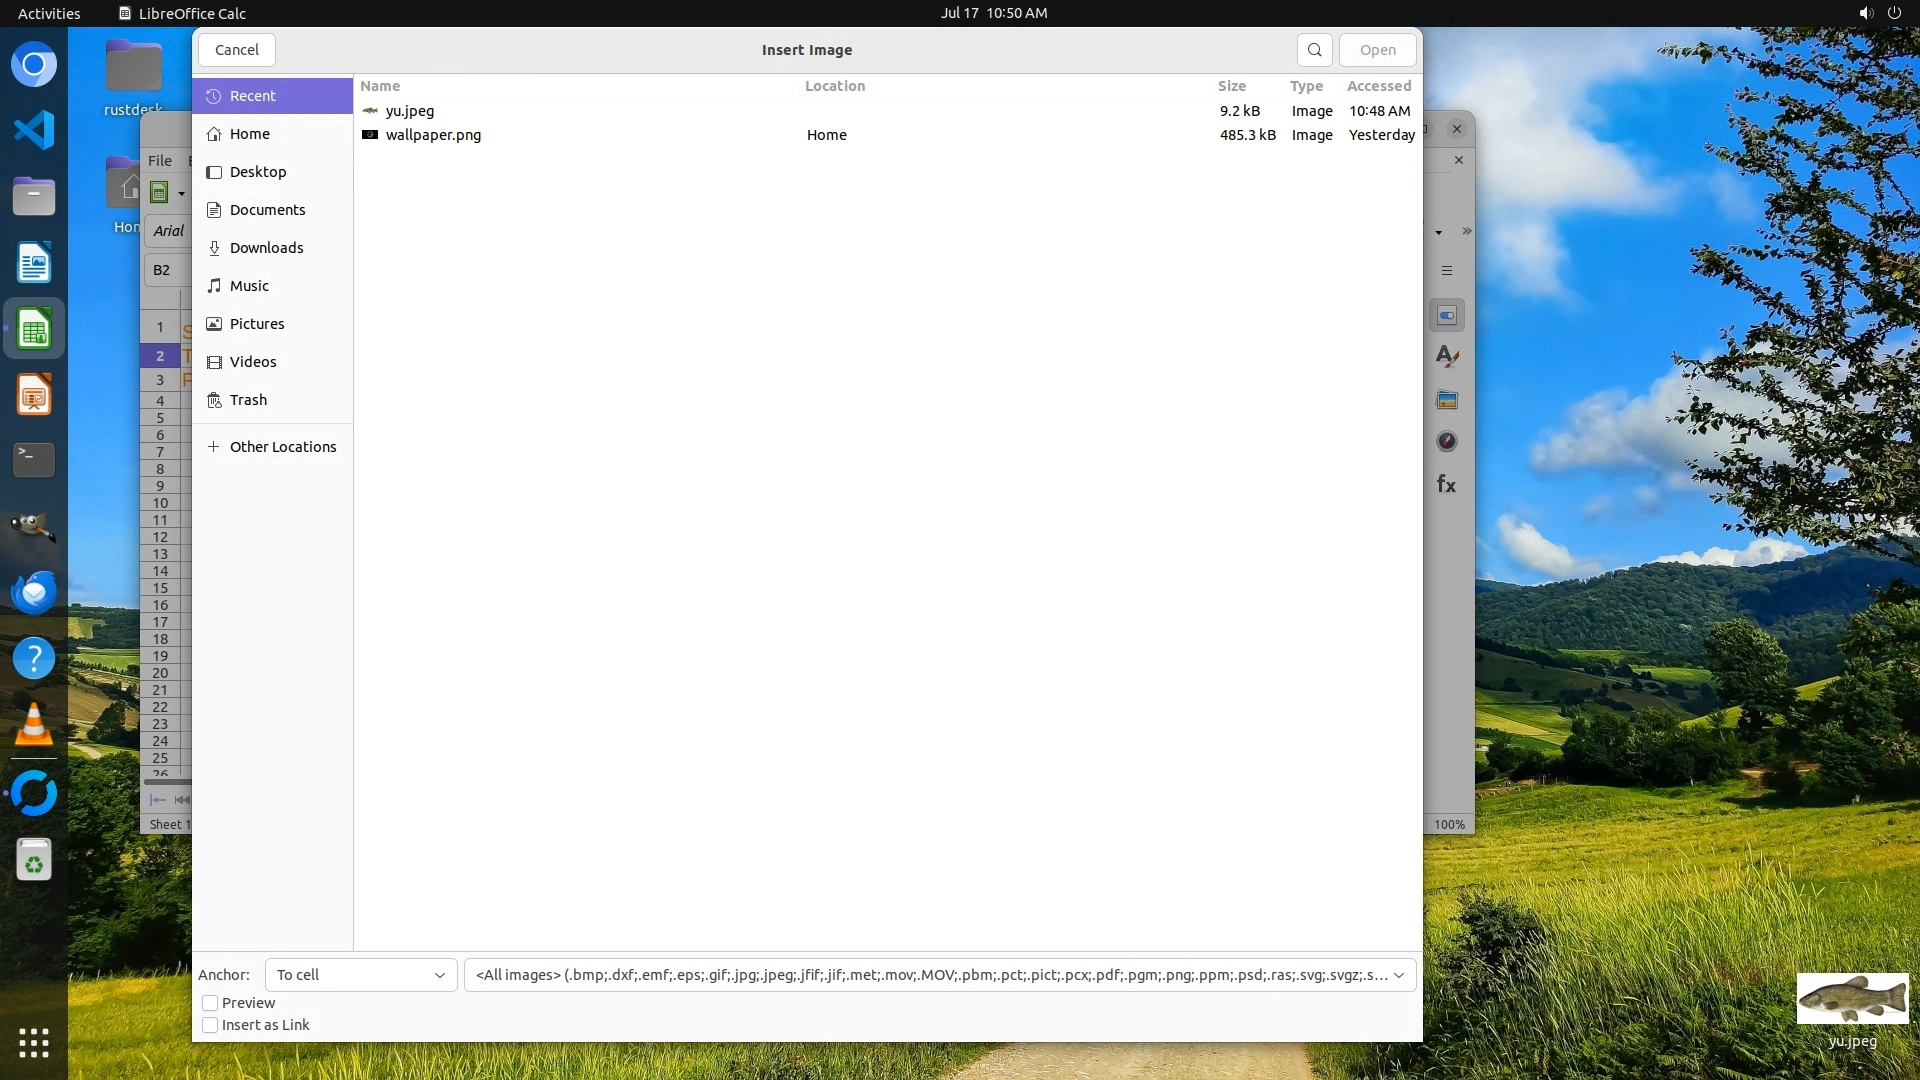
Task: Open the All images file type filter dropdown
Action: pyautogui.click(x=940, y=975)
